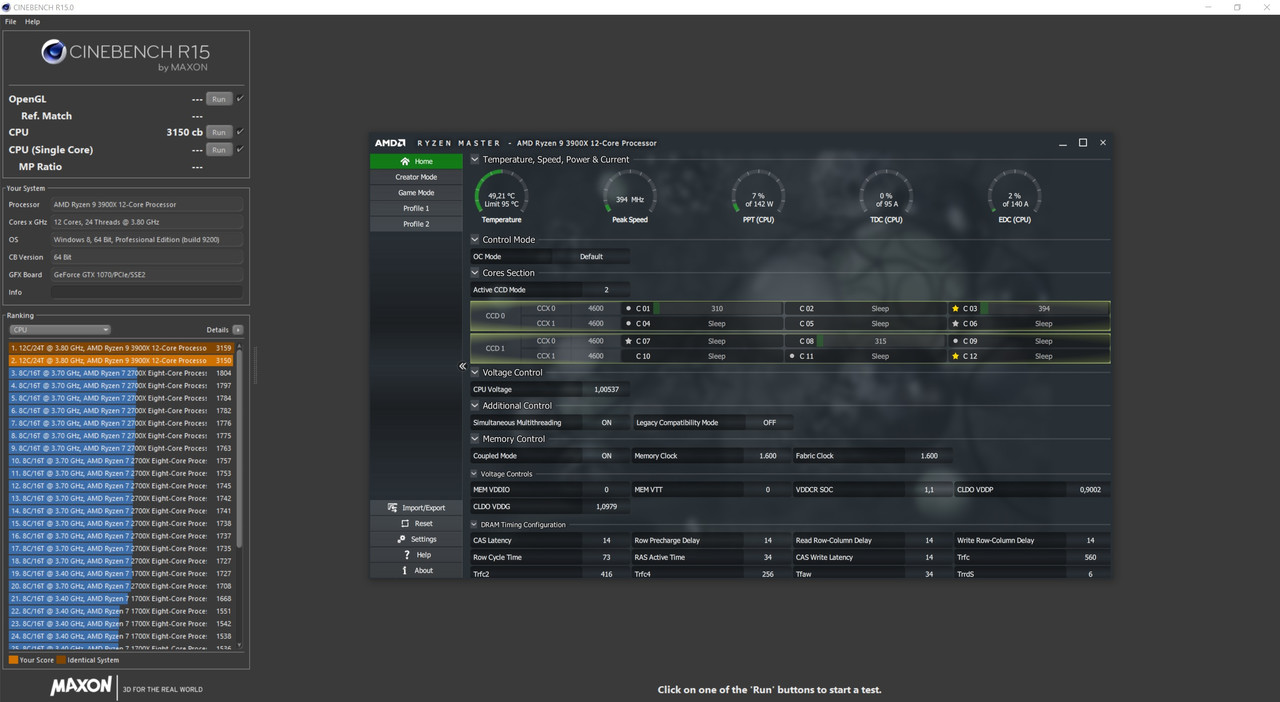Image resolution: width=1280 pixels, height=702 pixels.
Task: Collapse the Cores Section
Action: (476, 273)
